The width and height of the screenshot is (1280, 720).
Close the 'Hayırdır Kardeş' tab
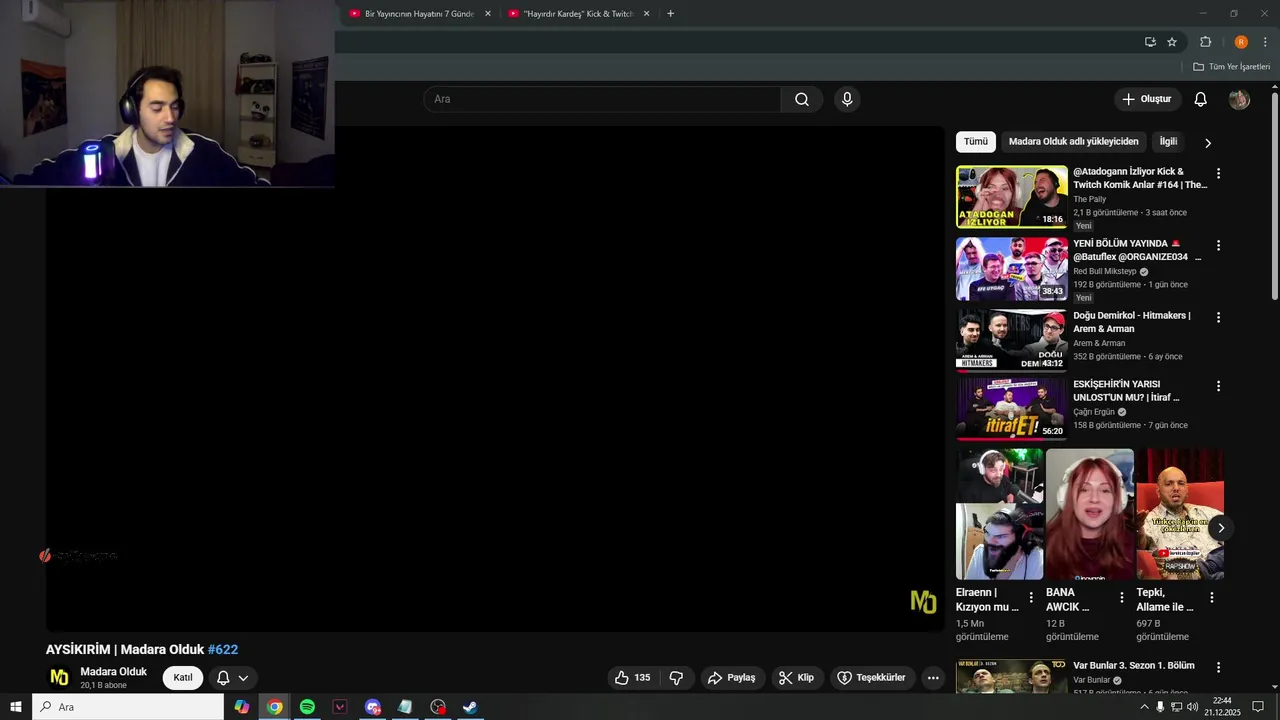click(646, 14)
